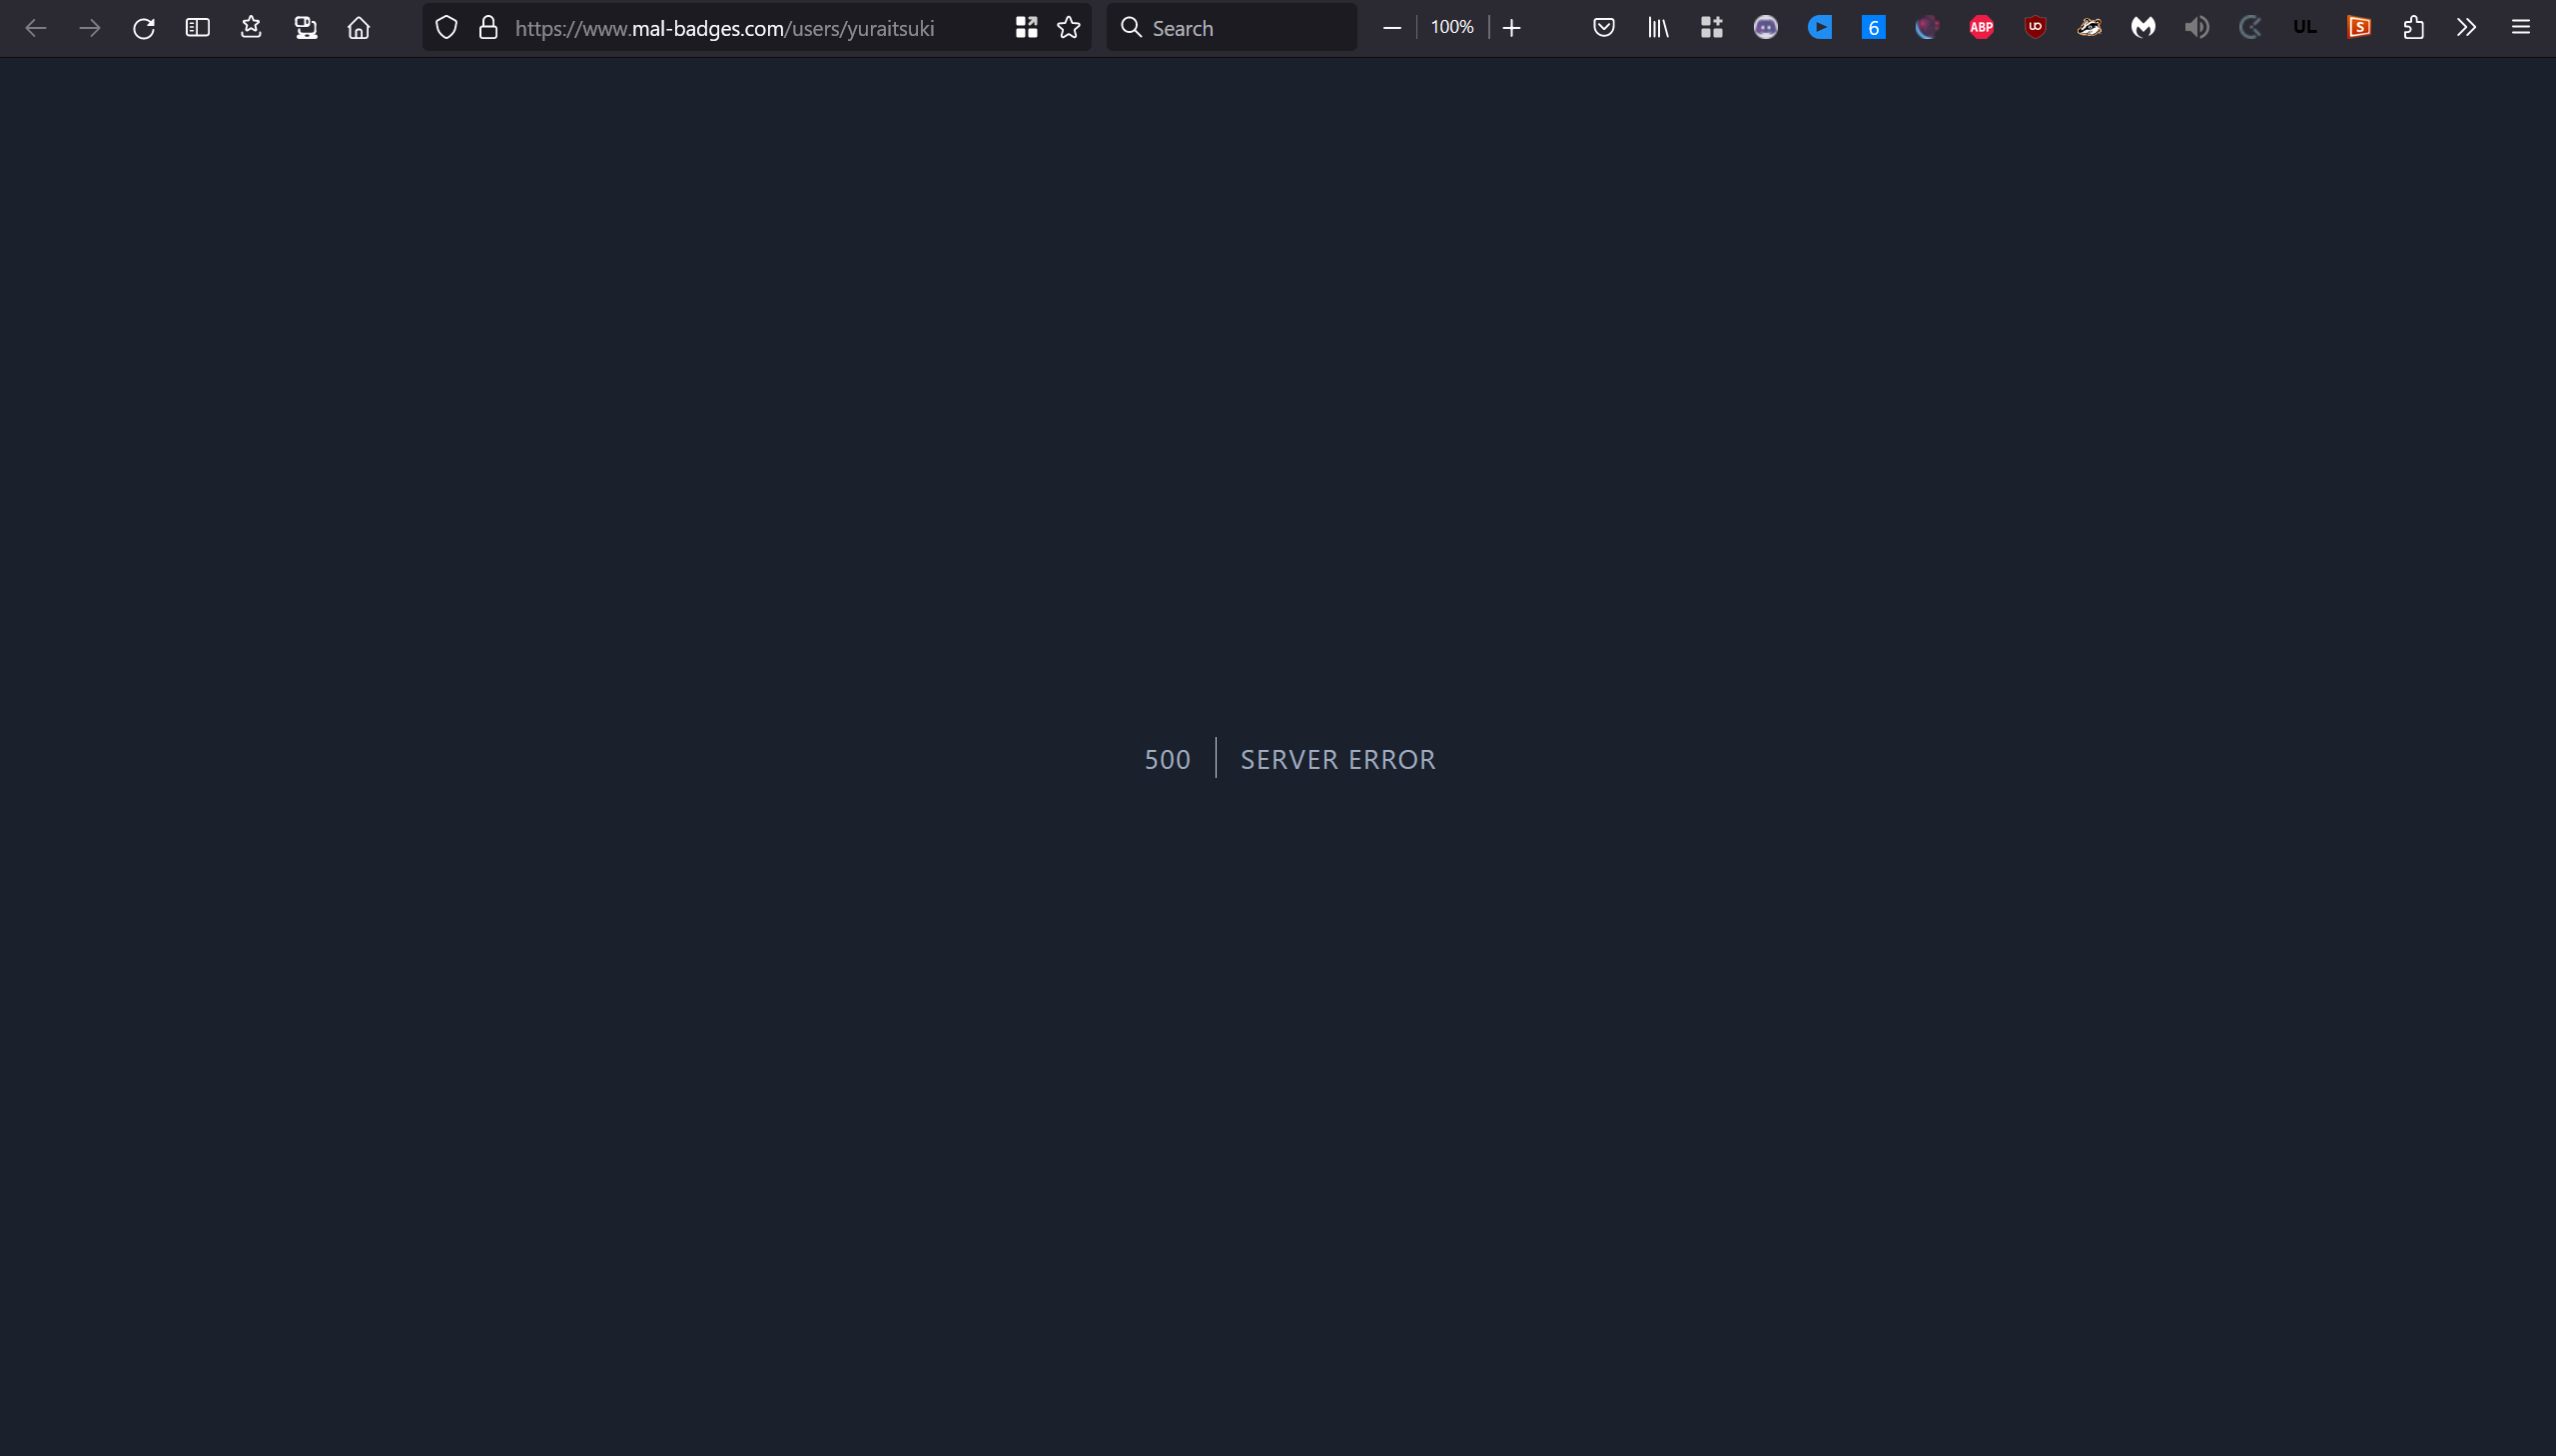Open the hamburger application menu
This screenshot has height=1456, width=2556.
point(2521,28)
